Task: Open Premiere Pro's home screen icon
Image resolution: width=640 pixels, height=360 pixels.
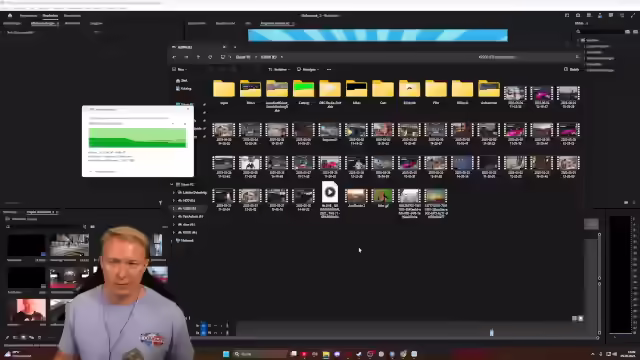Action: point(10,16)
